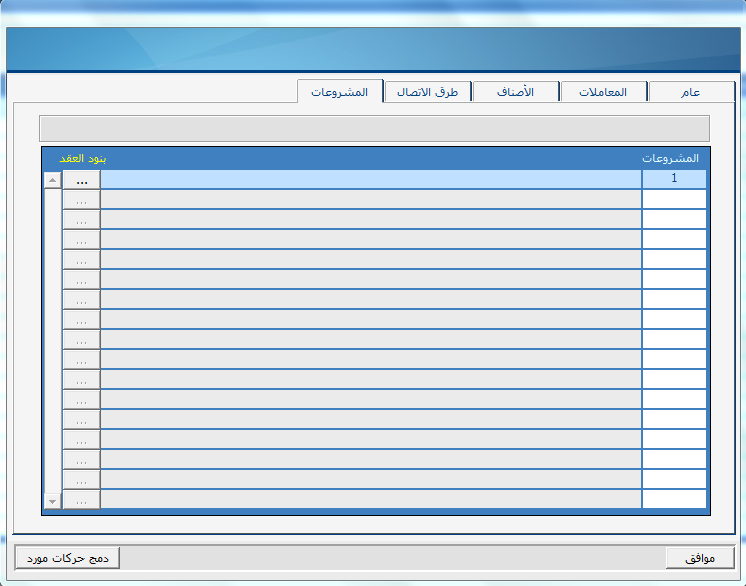Screen dimensions: 746x586
Task: Select the project cell containing 1
Action: pyautogui.click(x=674, y=179)
